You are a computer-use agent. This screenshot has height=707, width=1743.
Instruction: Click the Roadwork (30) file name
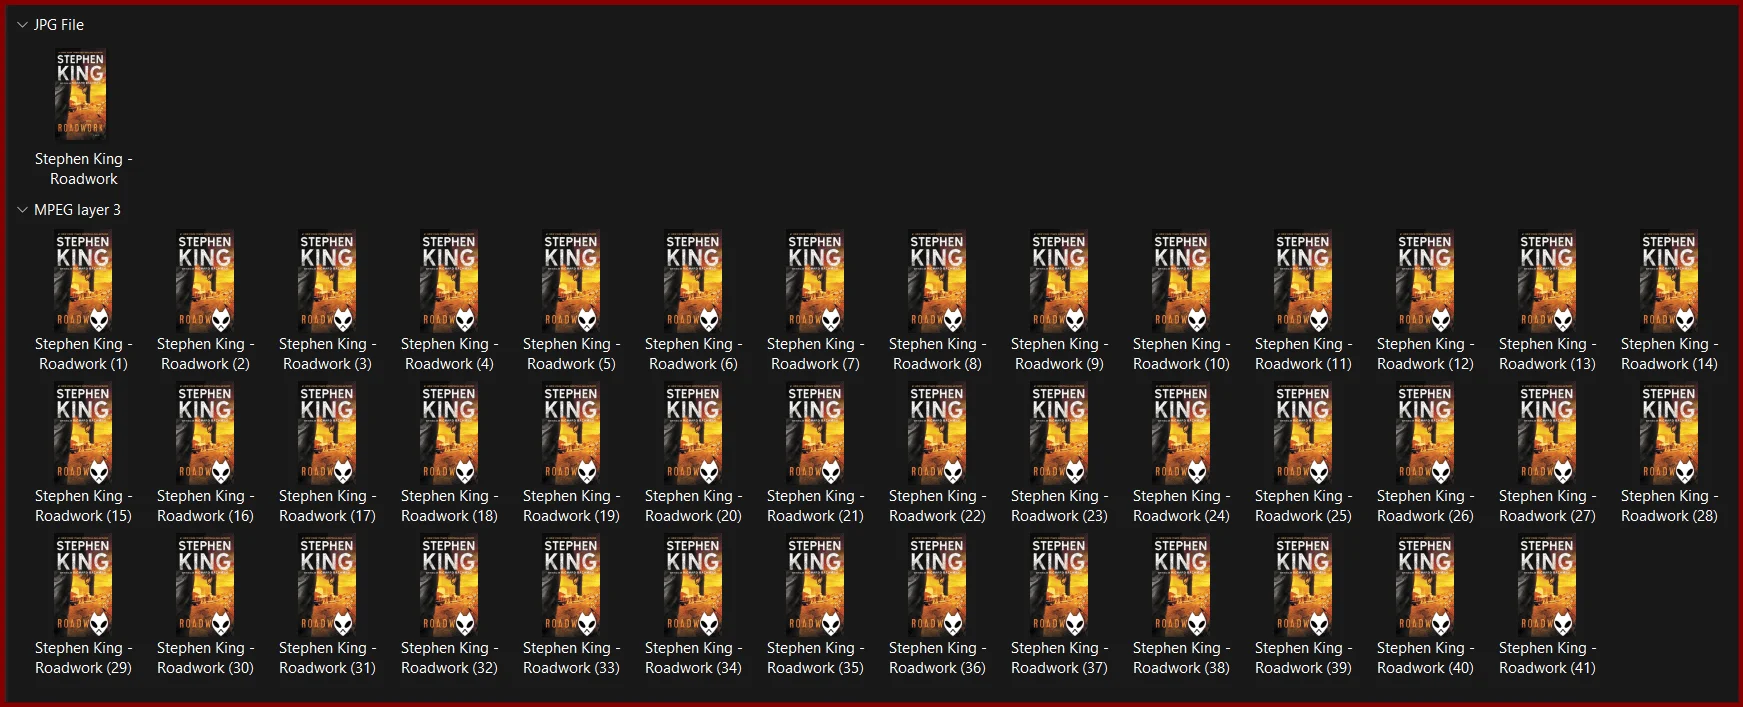point(205,658)
